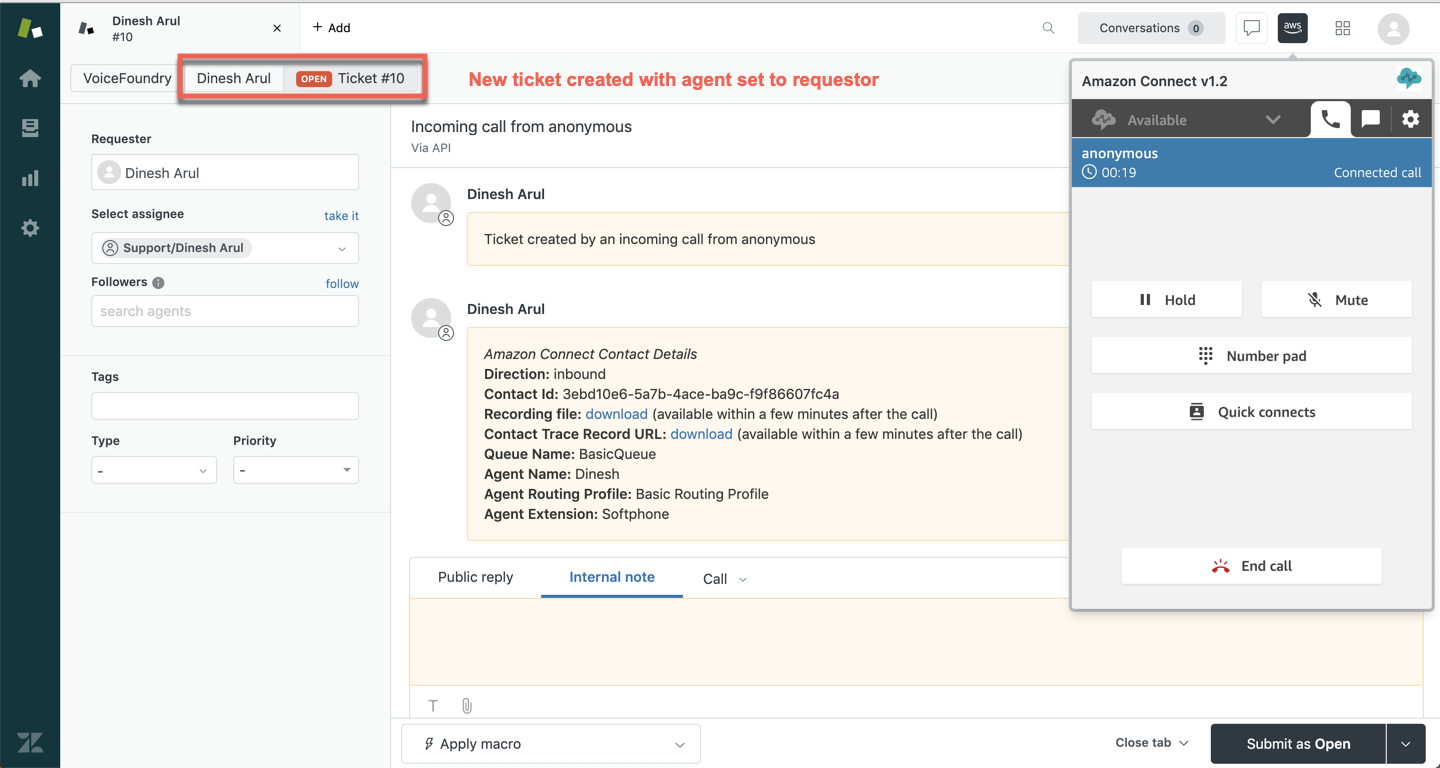The width and height of the screenshot is (1440, 768).
Task: Open the Reporting bar chart icon
Action: coord(30,178)
